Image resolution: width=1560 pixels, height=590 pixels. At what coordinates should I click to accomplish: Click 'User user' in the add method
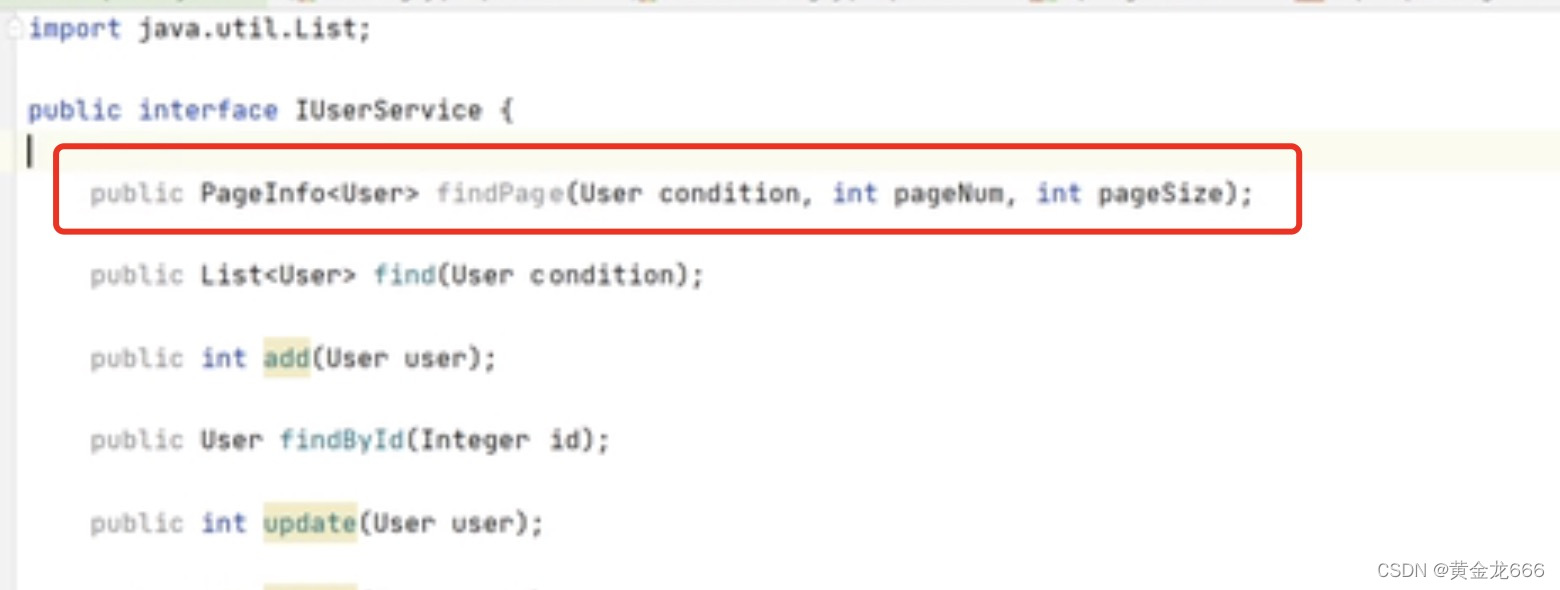[x=396, y=358]
